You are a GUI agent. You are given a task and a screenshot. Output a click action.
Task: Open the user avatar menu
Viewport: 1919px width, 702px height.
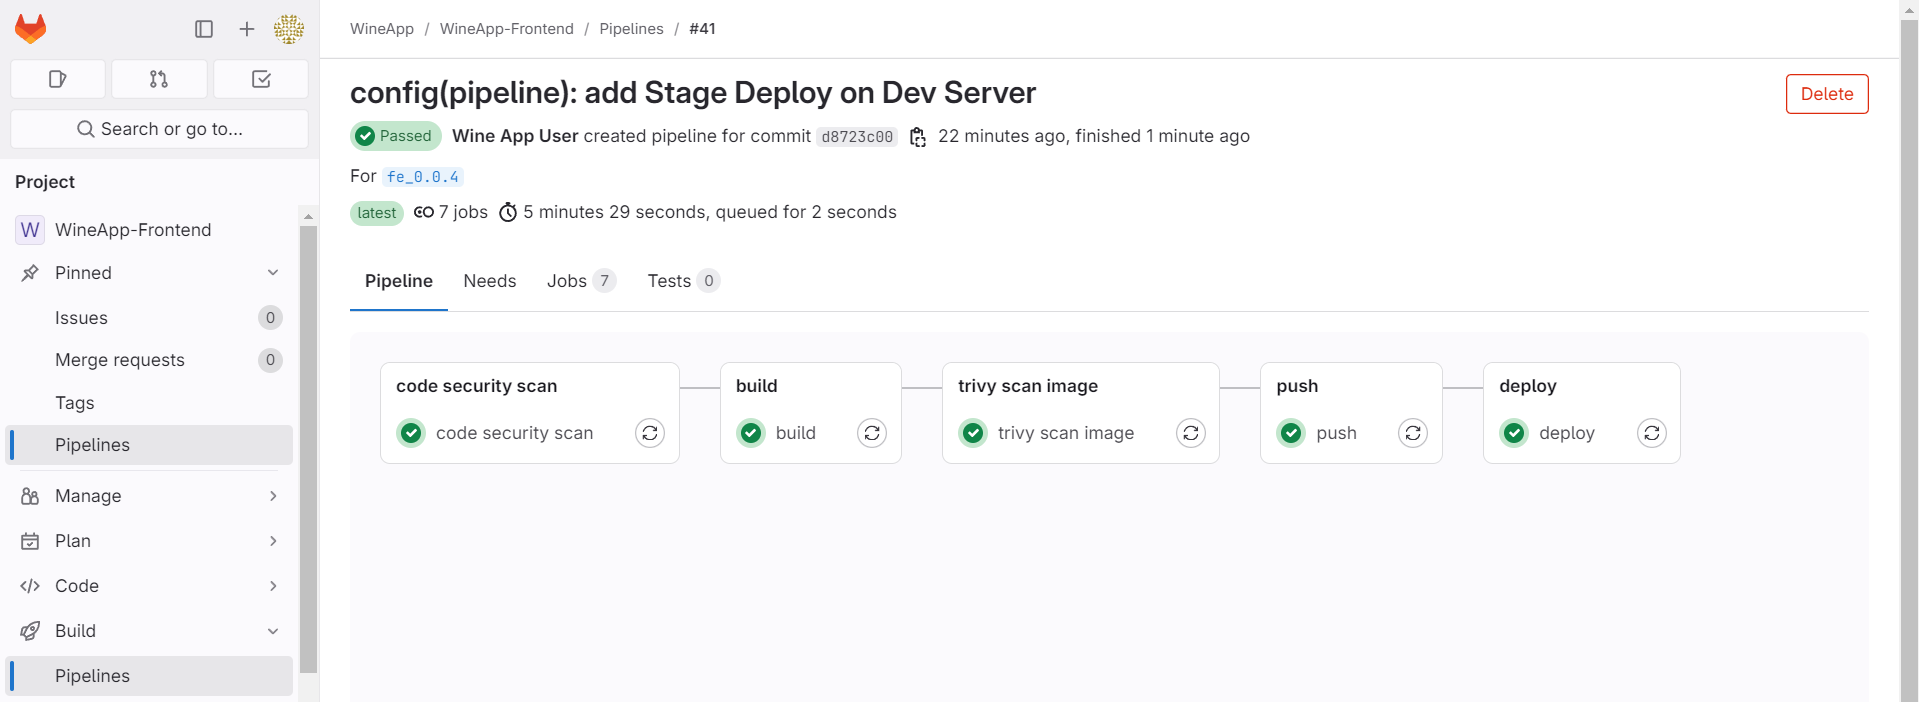(289, 29)
